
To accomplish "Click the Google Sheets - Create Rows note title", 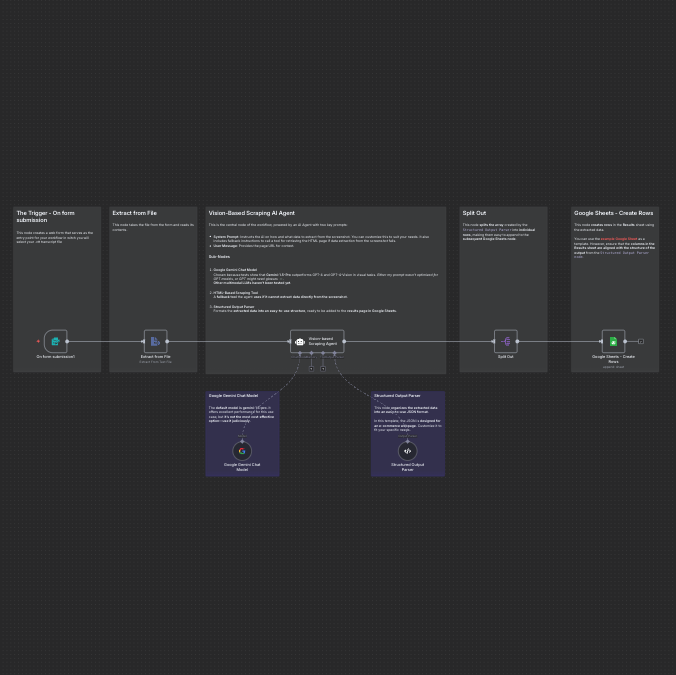I will 613,213.
